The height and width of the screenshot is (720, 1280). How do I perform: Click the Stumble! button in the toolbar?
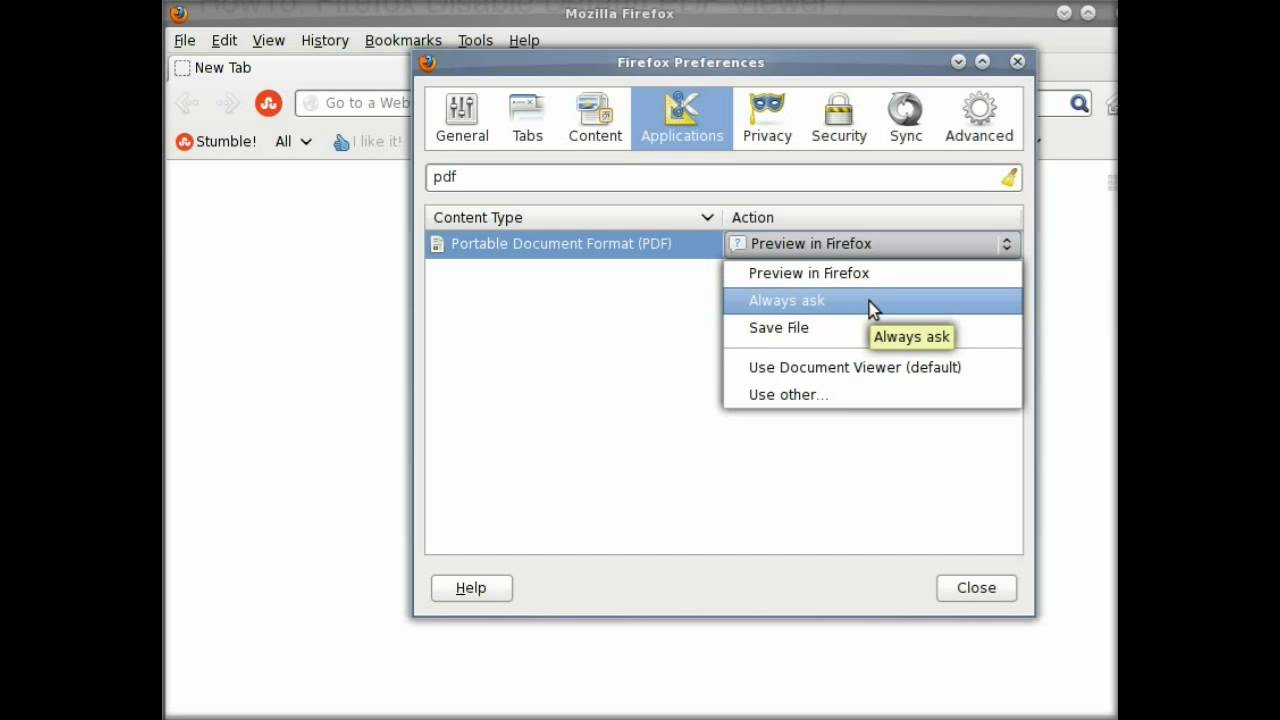pos(216,142)
